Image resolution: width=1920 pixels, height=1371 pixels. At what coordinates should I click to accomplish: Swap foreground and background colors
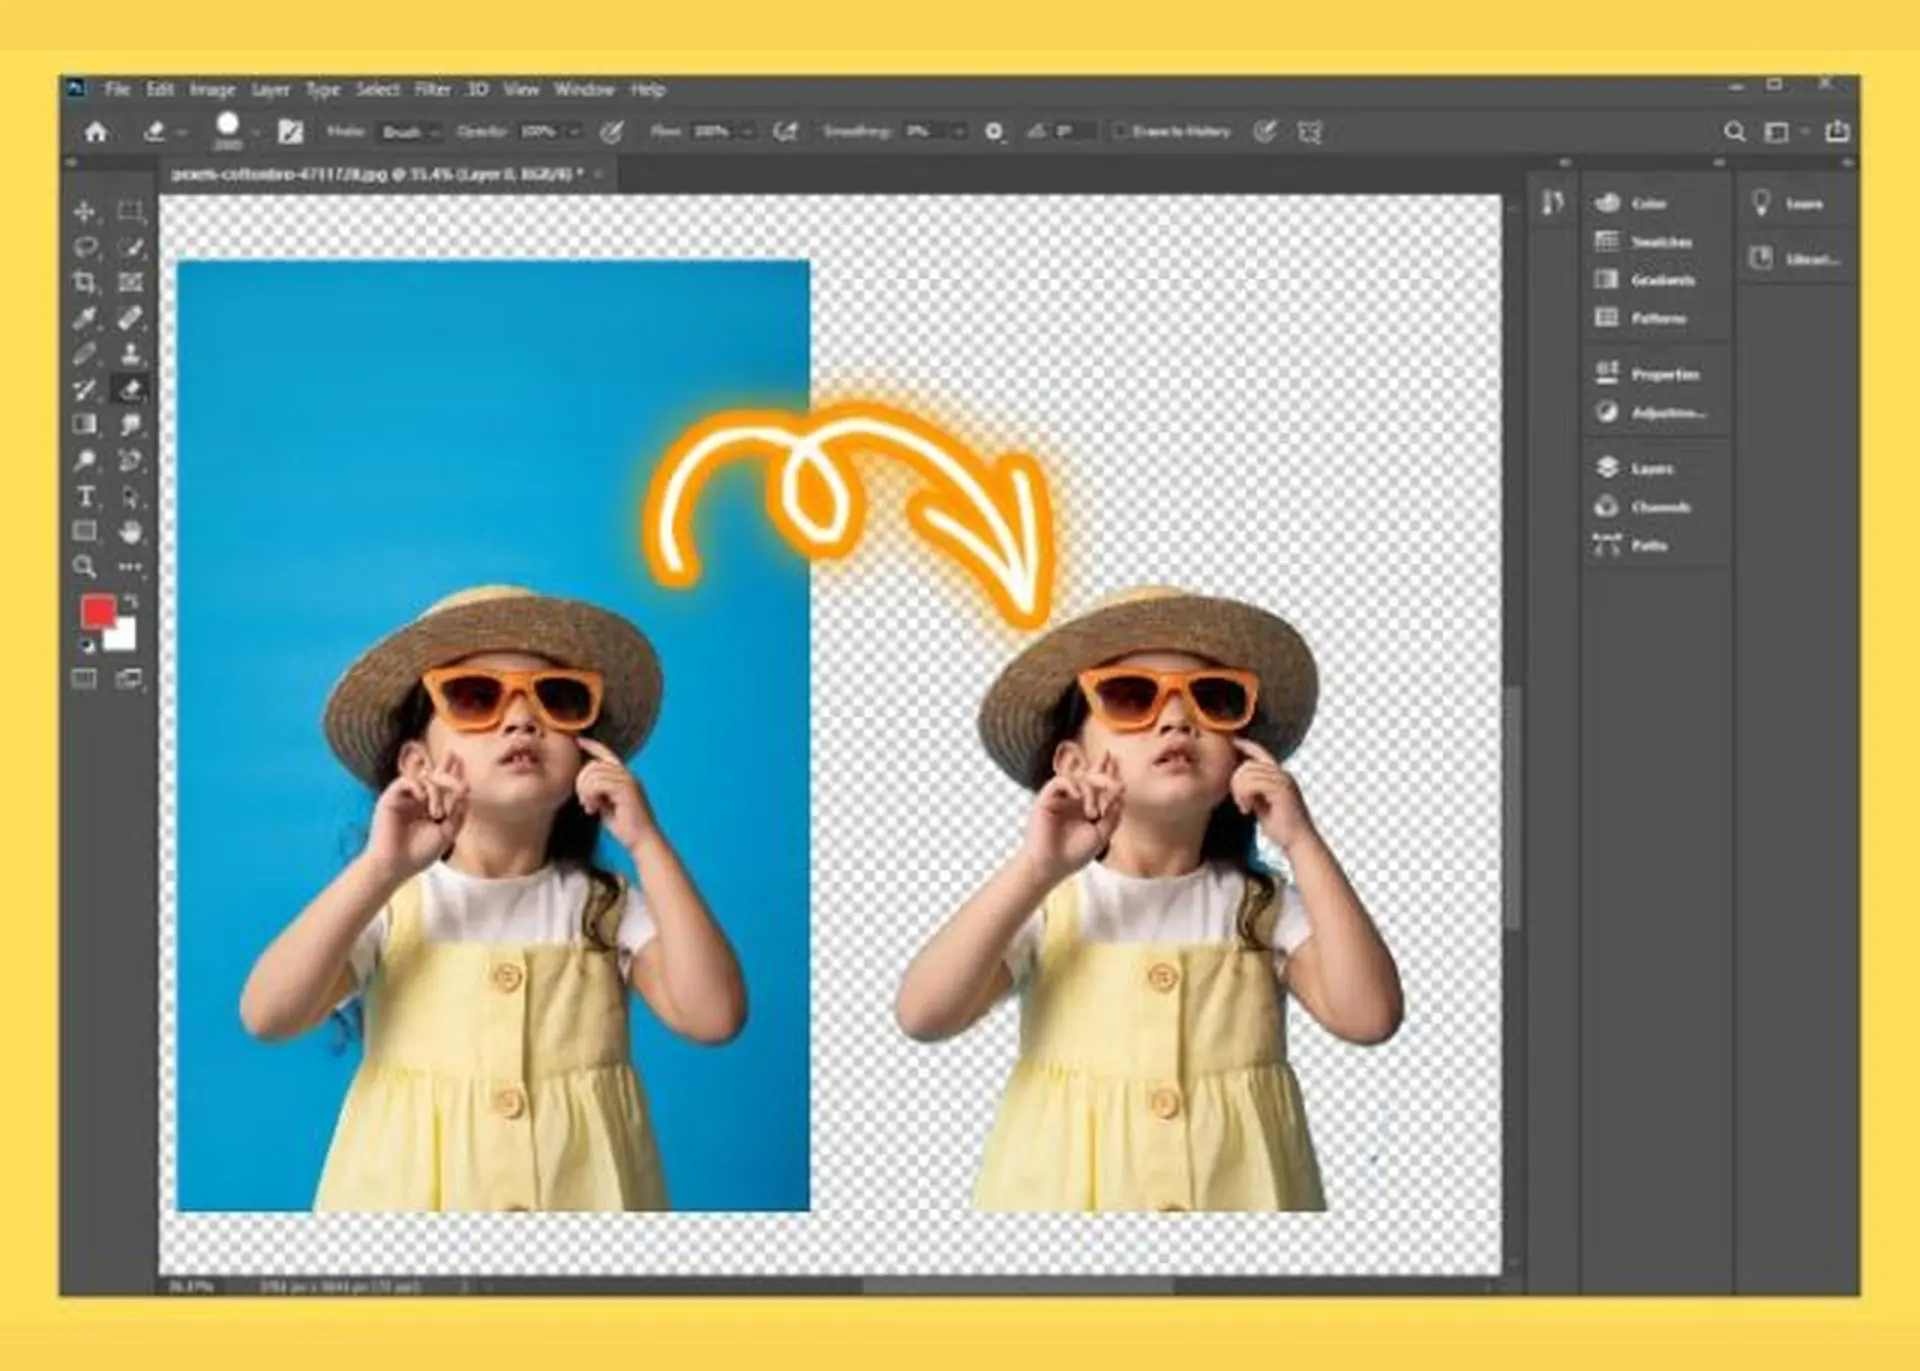click(x=131, y=602)
